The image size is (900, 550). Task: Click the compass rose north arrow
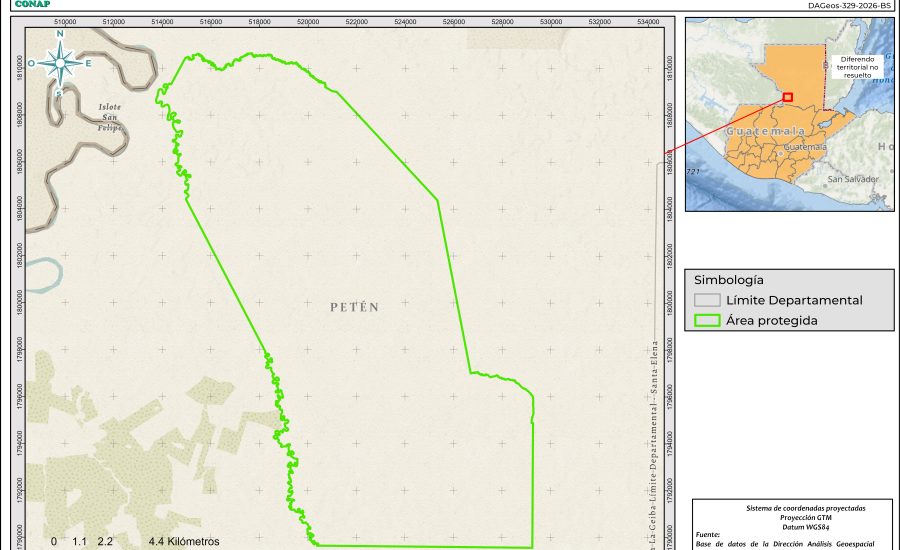pyautogui.click(x=60, y=62)
